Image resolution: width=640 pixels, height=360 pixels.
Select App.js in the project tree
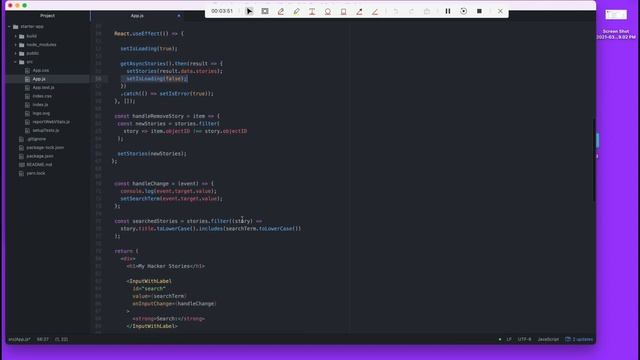coord(39,79)
